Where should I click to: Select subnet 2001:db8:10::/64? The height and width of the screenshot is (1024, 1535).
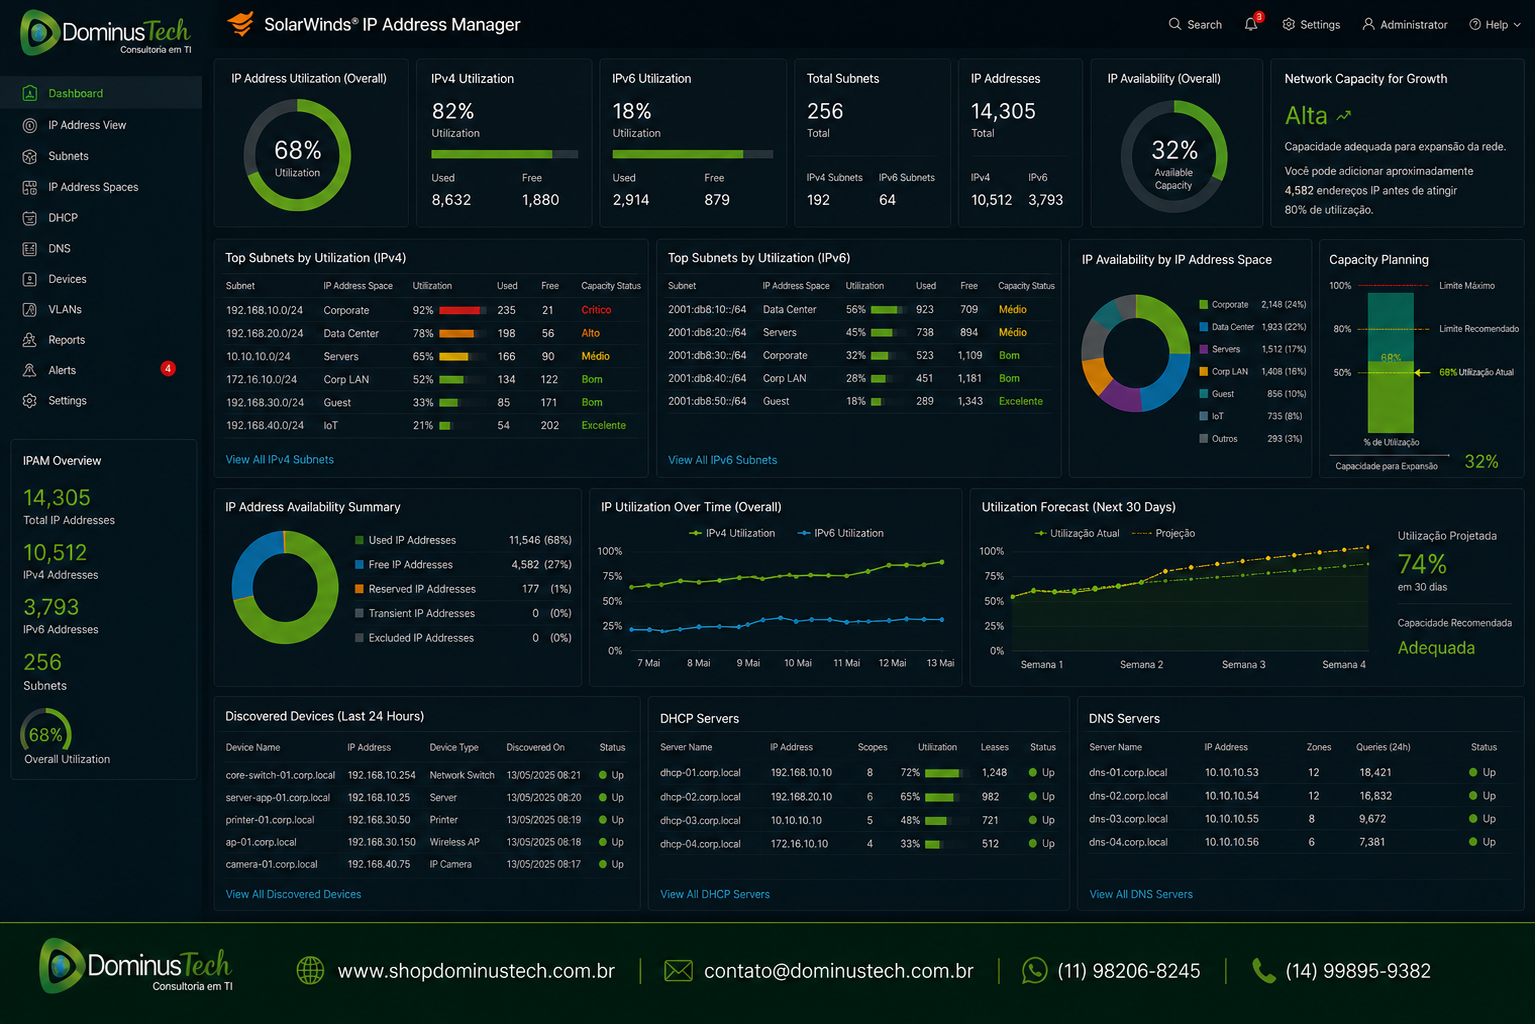[707, 309]
